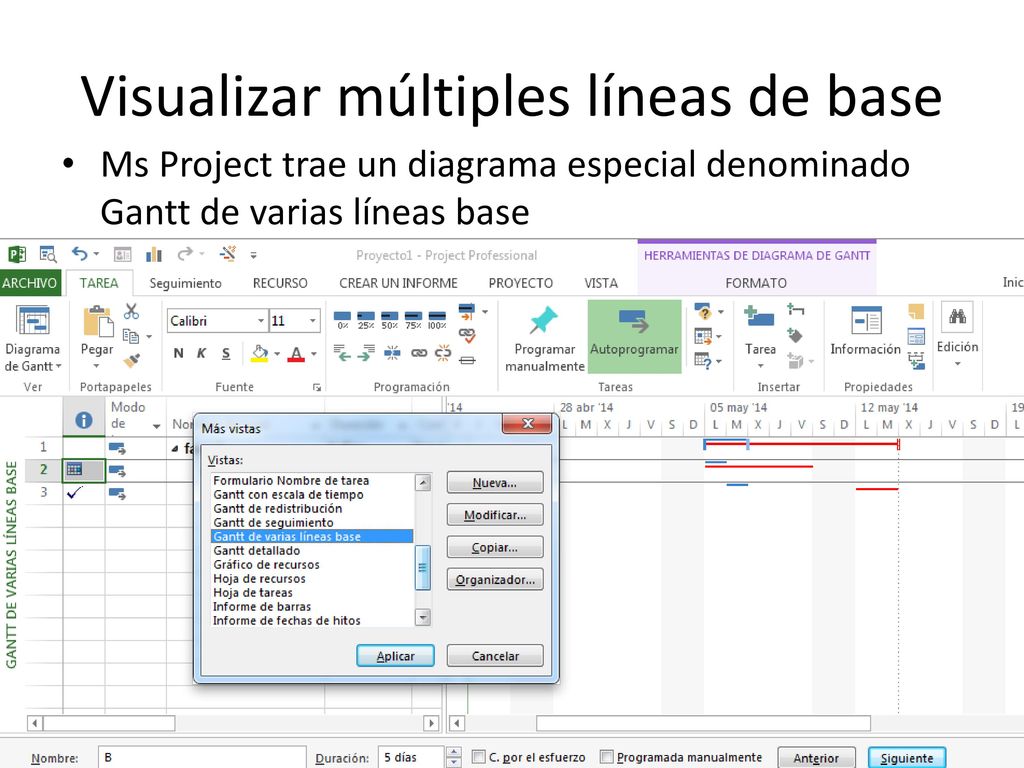Click the Unlink tasks icon
Screen dimensions: 1024x768
pos(443,353)
